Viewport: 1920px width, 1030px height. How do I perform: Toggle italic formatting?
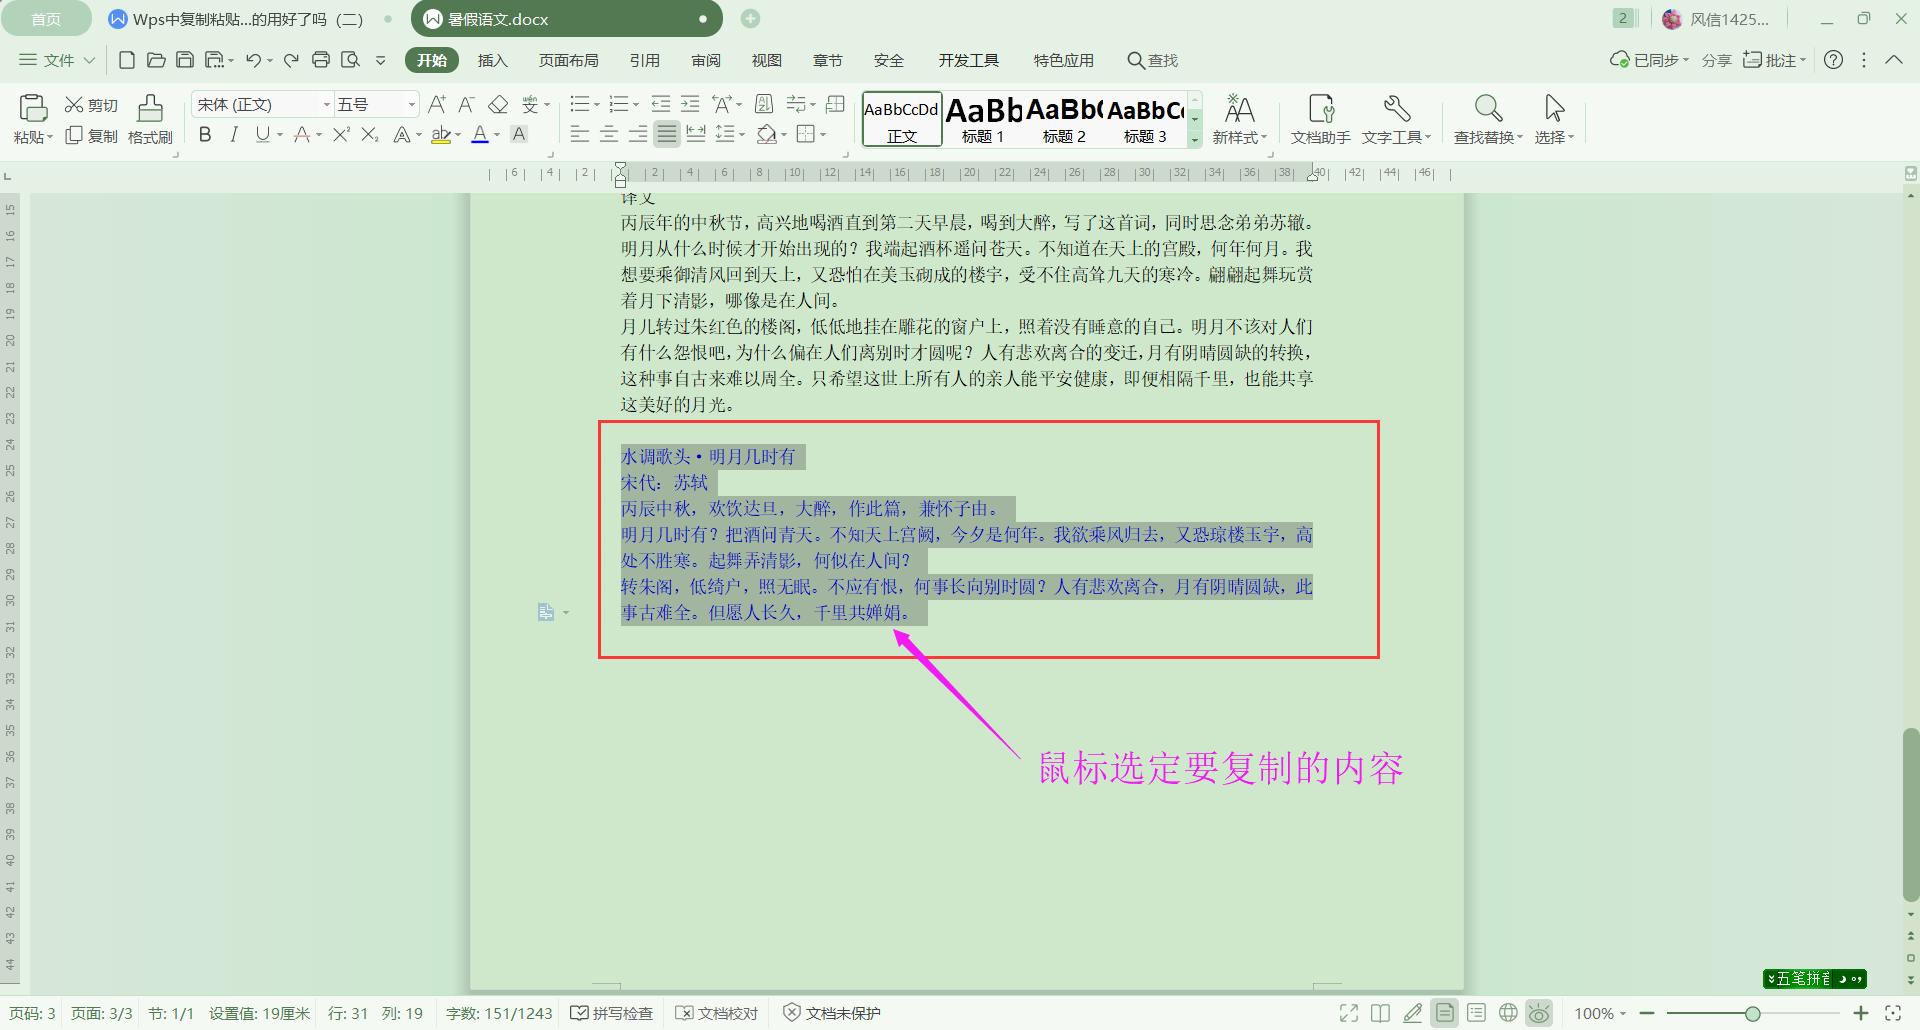(x=233, y=135)
